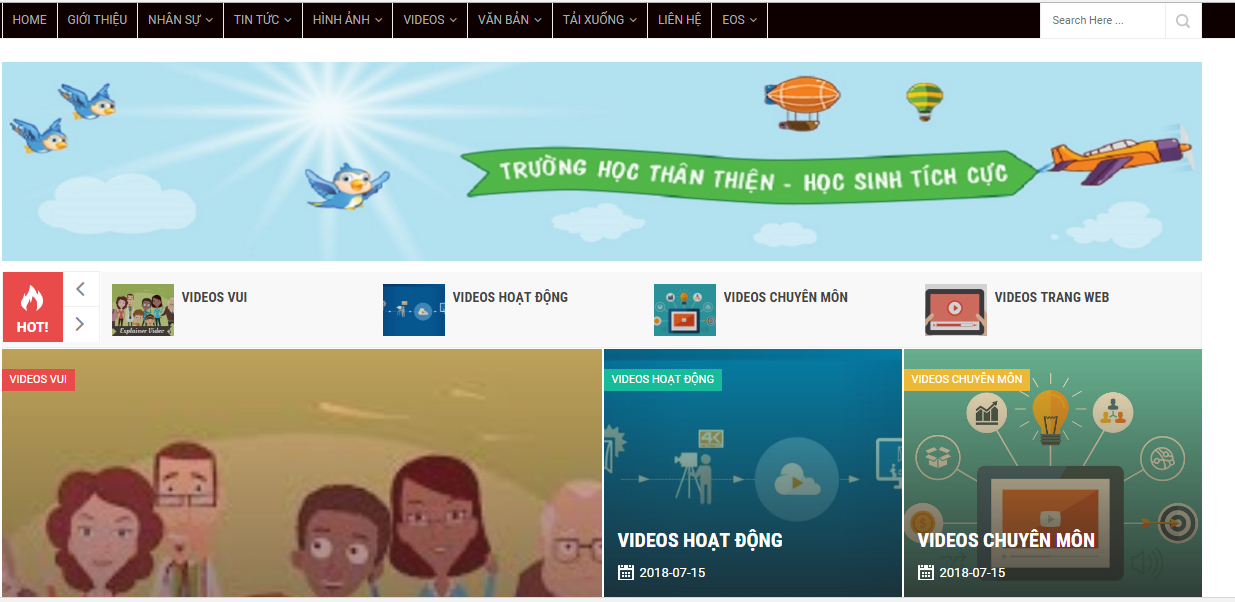This screenshot has width=1235, height=602.
Task: Open the Hình Ảnh dropdown
Action: [x=347, y=20]
